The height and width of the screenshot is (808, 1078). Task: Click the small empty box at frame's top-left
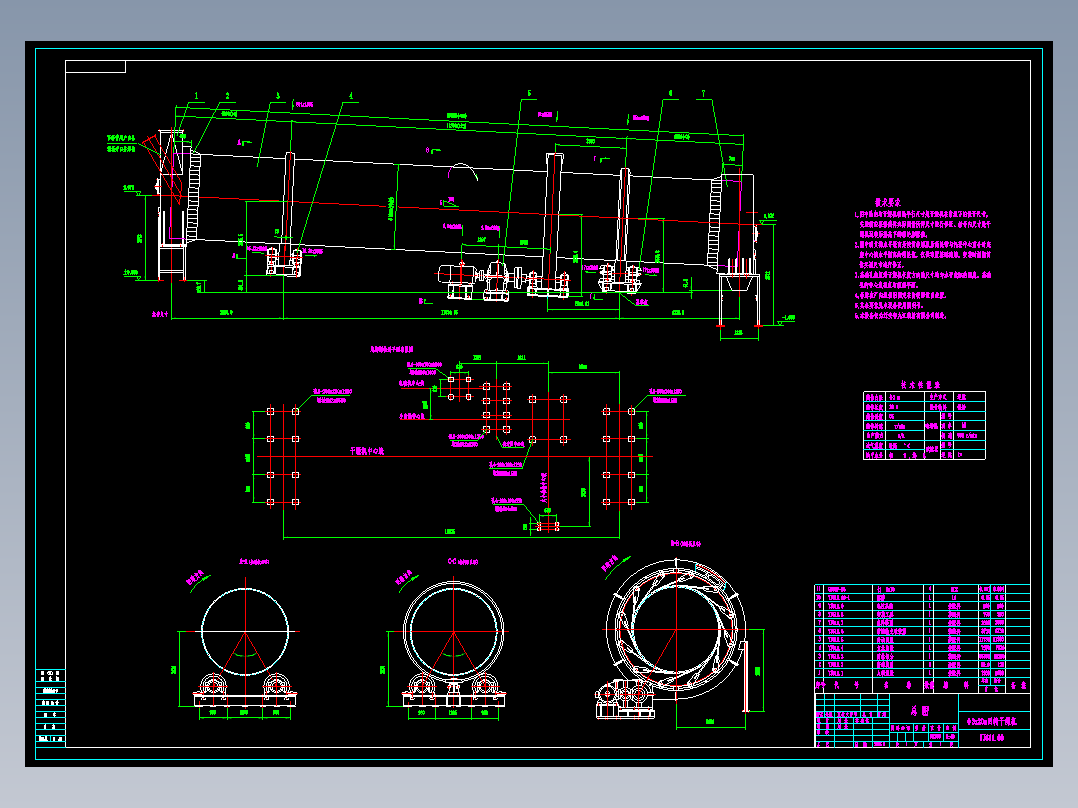click(x=96, y=66)
